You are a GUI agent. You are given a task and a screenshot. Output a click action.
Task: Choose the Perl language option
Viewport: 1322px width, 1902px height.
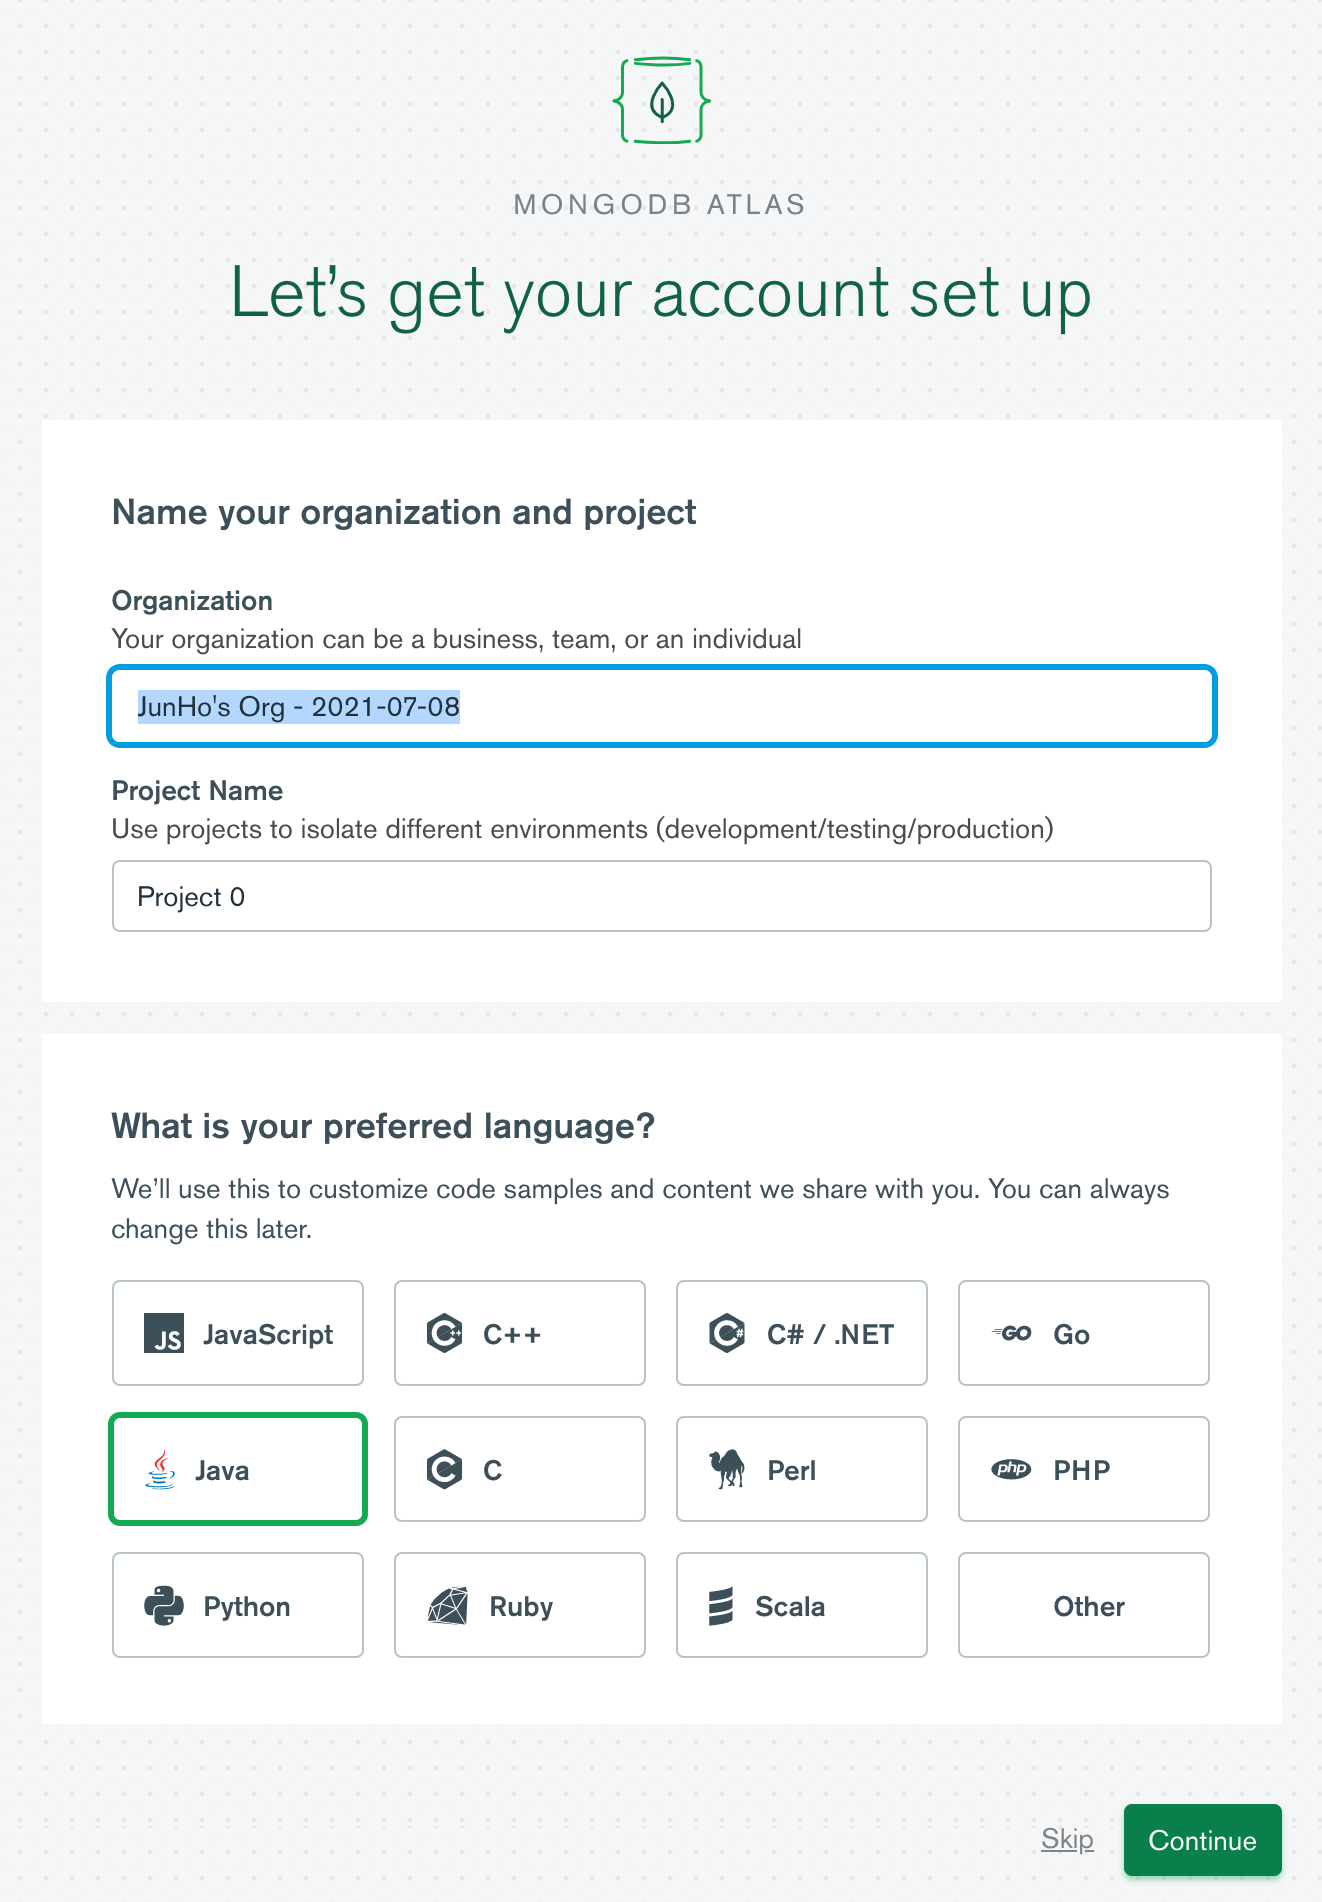[x=802, y=1469]
